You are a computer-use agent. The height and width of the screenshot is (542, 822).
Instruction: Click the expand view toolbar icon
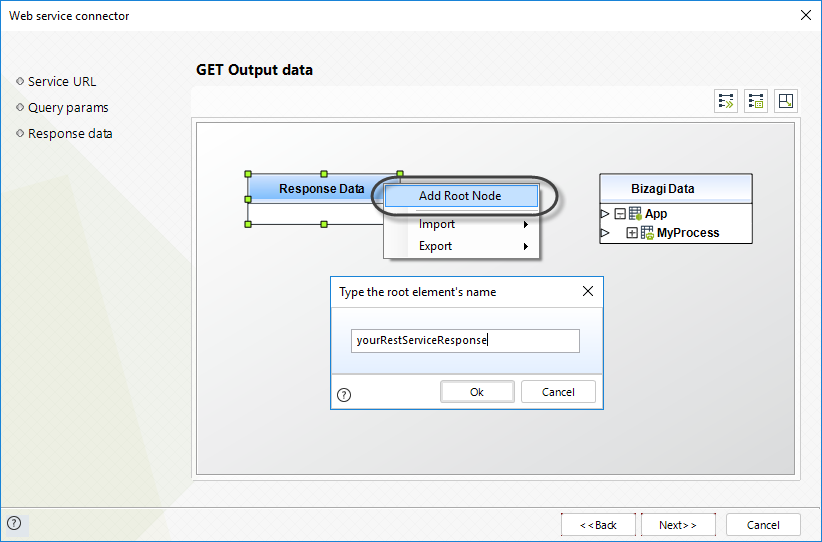[786, 101]
